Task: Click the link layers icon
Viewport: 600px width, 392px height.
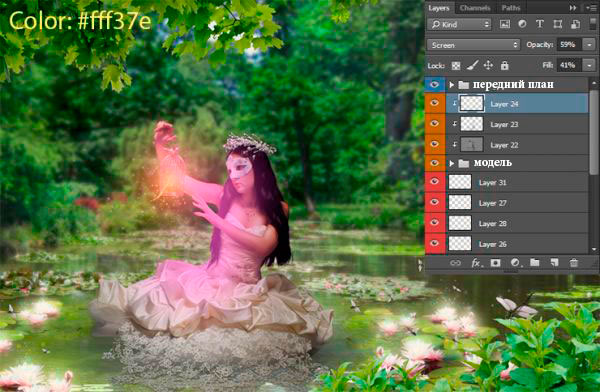Action: [455, 263]
